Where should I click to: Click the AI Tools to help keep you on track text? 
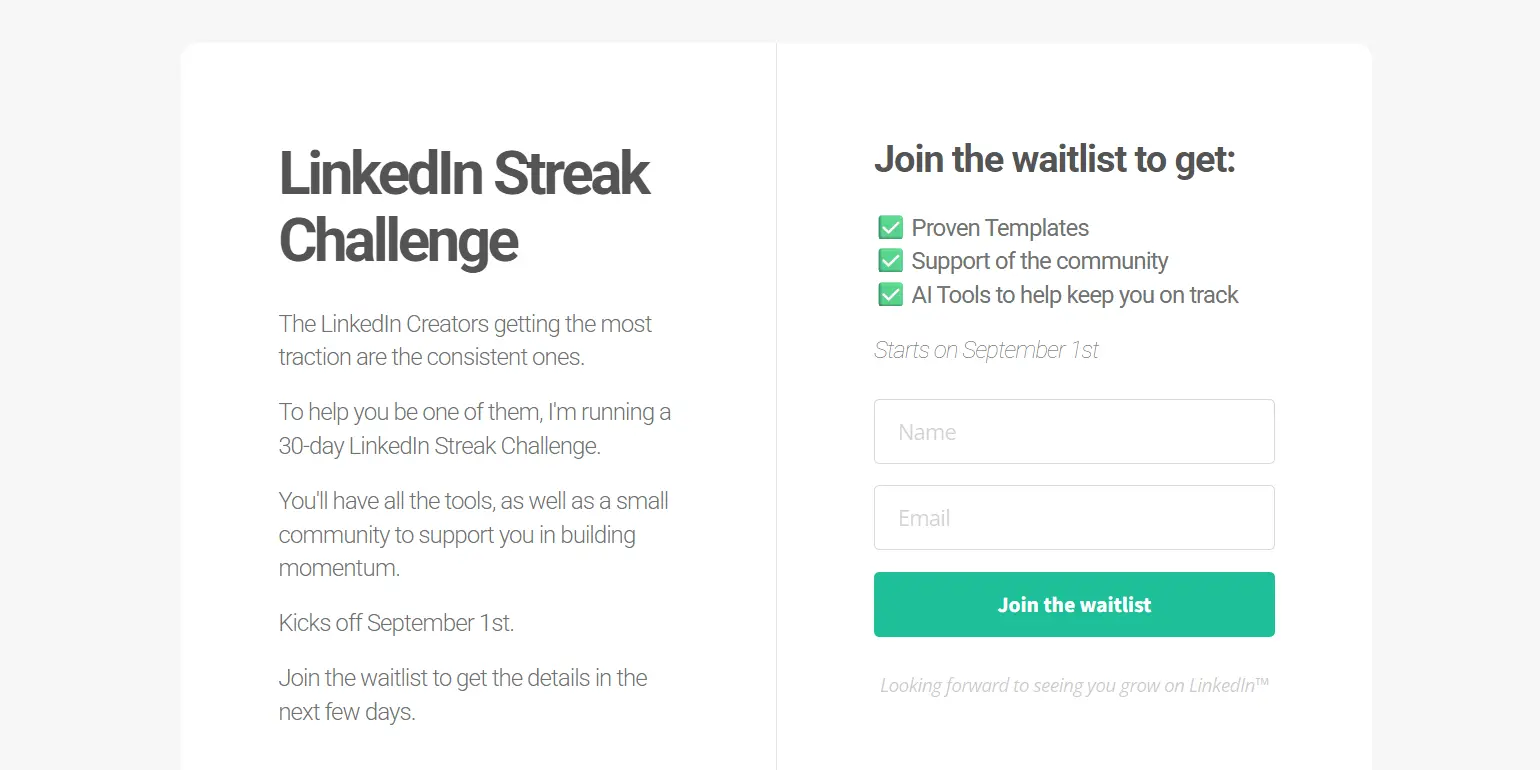tap(1075, 295)
